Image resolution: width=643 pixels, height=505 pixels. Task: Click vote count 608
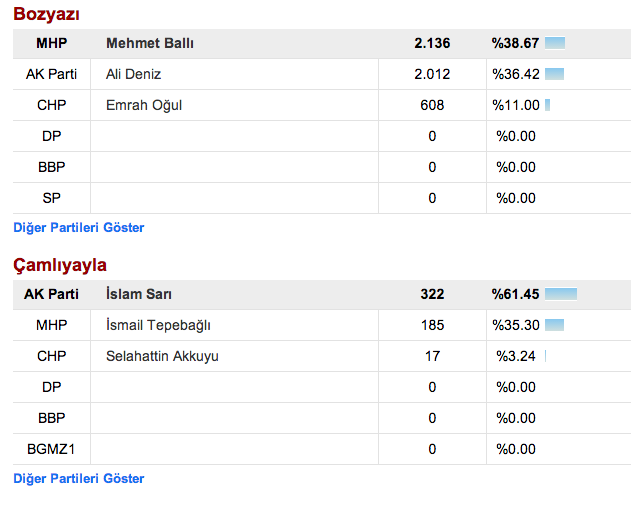(x=432, y=105)
